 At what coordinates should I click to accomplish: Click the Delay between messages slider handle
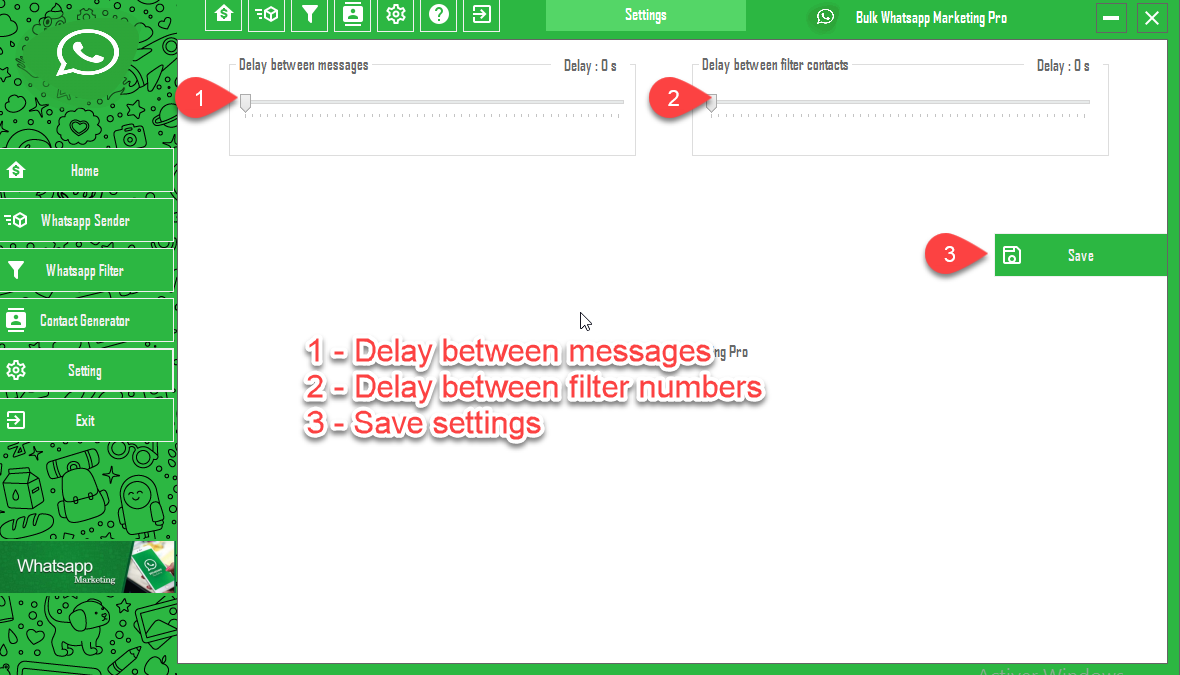(245, 102)
